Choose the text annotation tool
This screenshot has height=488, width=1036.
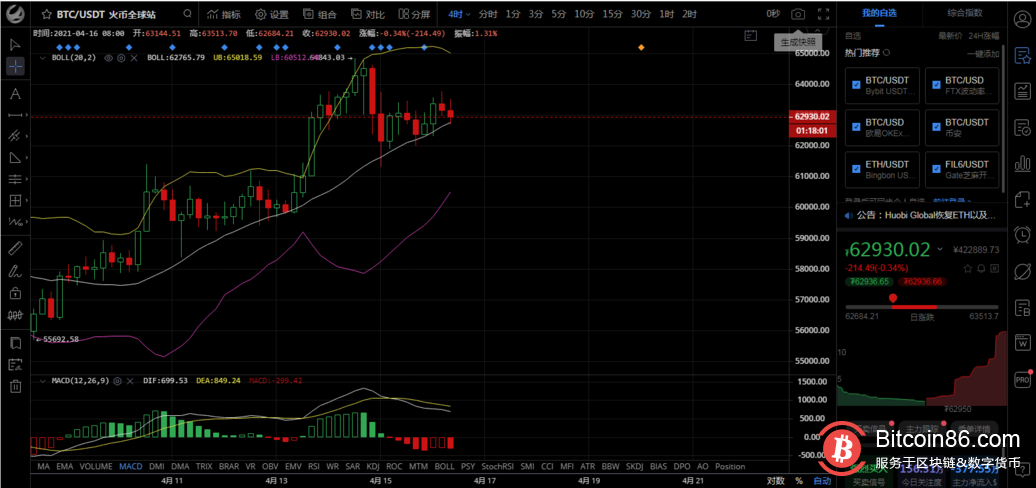pos(15,94)
